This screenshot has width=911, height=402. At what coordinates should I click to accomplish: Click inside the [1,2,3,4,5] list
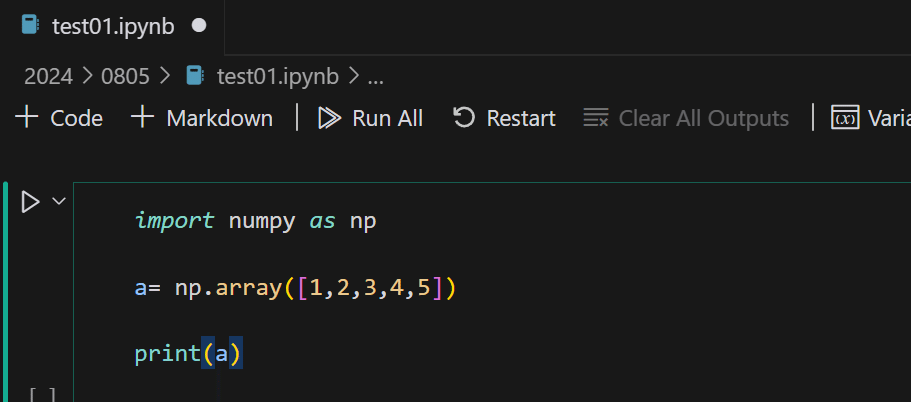[x=370, y=289]
